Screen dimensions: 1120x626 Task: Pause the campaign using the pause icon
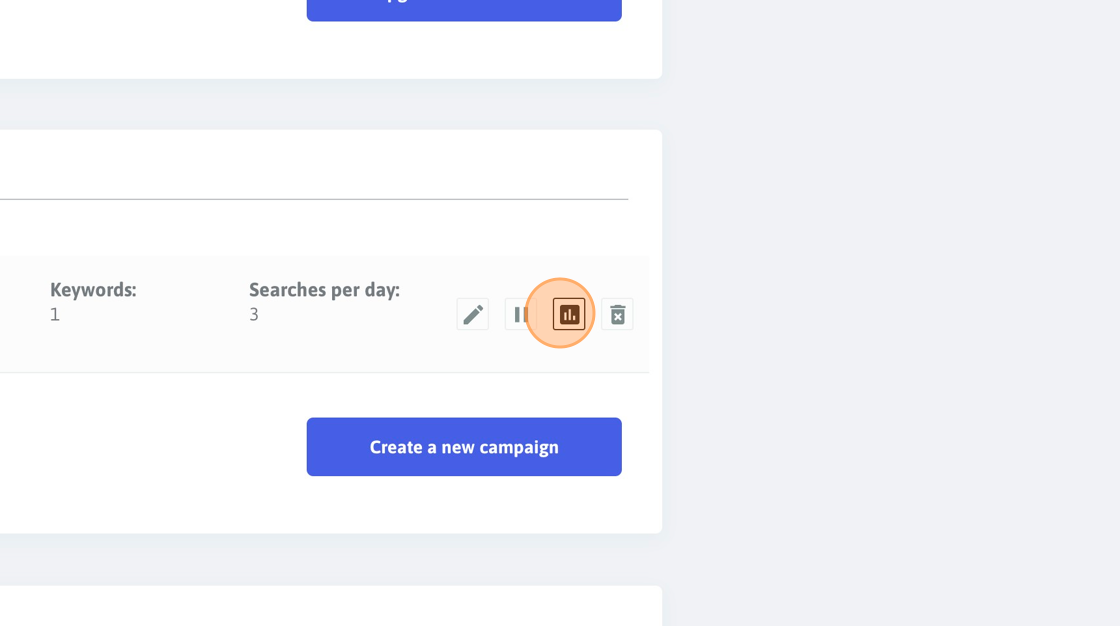(x=521, y=314)
